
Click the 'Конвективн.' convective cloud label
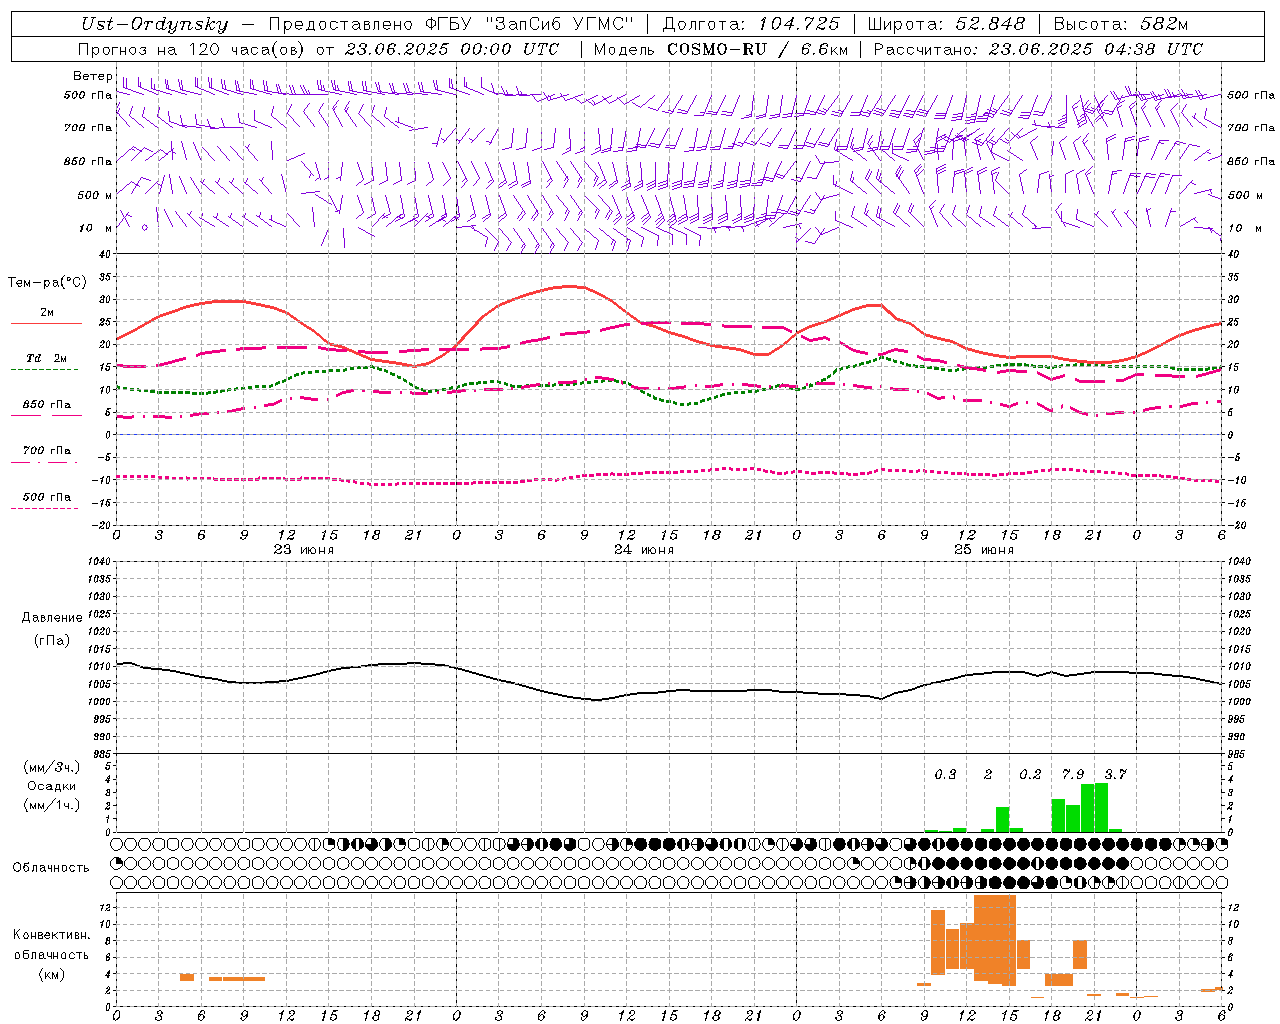coord(51,935)
